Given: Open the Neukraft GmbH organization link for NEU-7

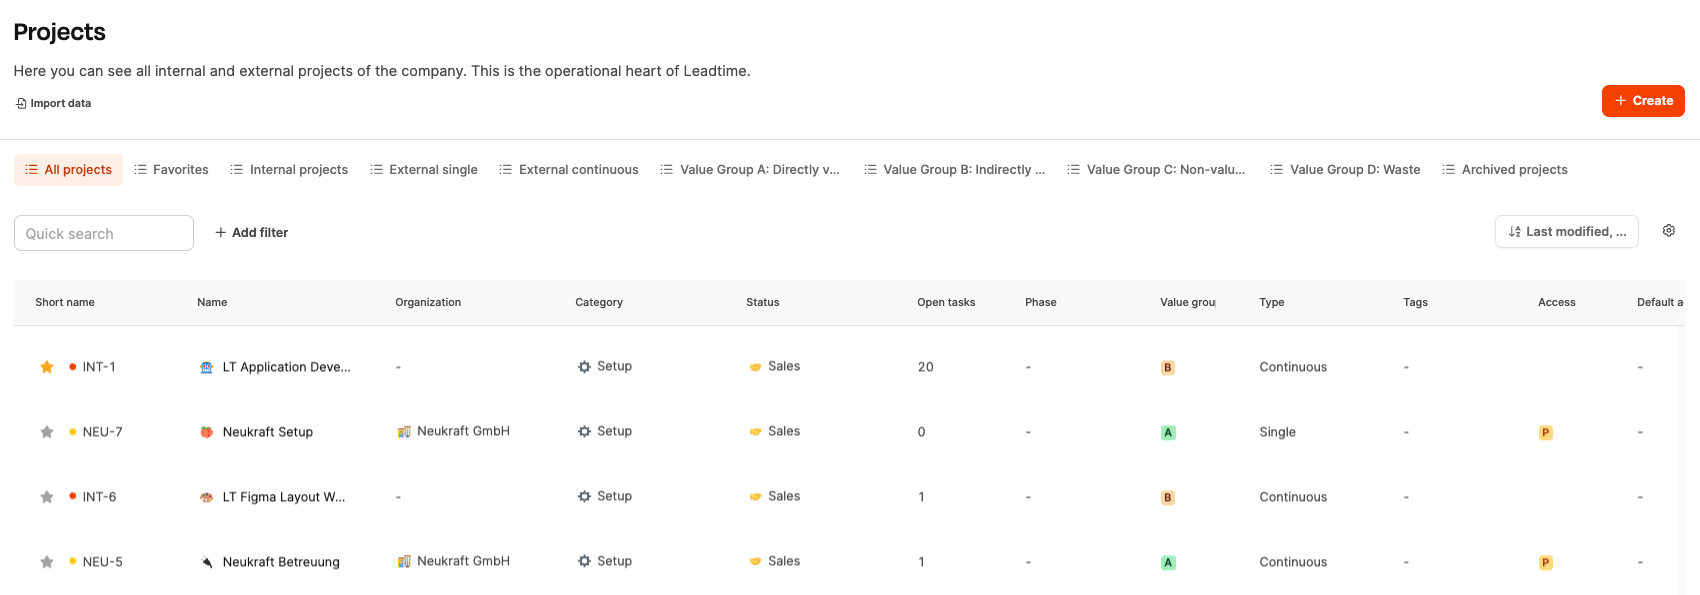Looking at the screenshot, I should coord(462,431).
